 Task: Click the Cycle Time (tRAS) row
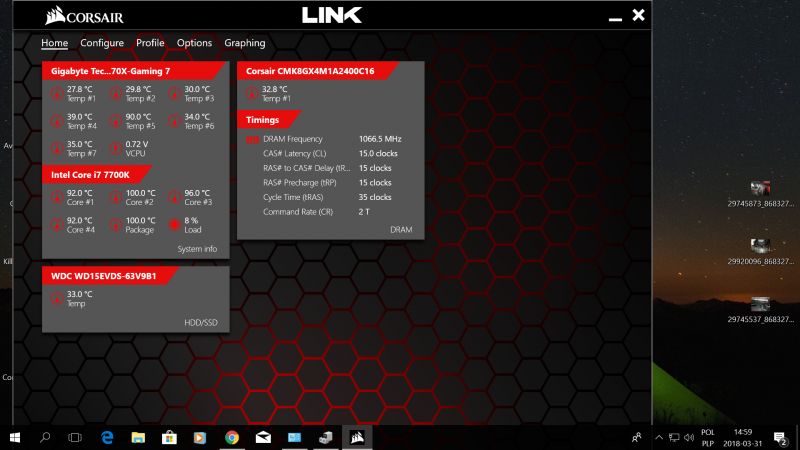327,197
